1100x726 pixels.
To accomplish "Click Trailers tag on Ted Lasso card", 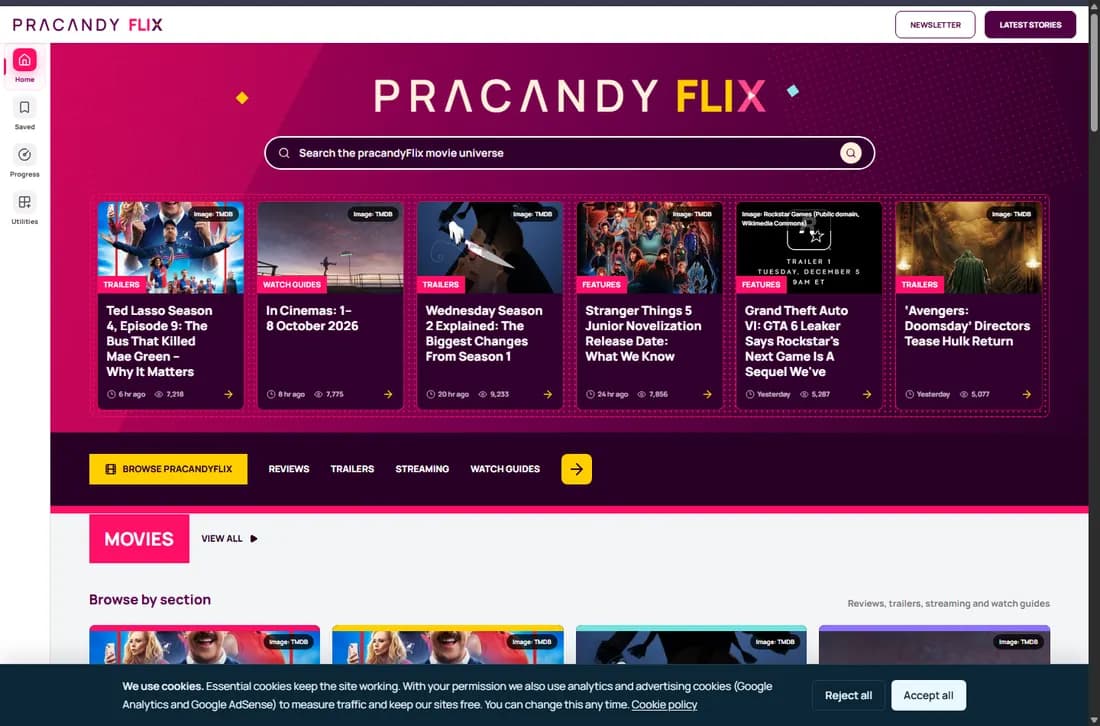I will click(121, 285).
